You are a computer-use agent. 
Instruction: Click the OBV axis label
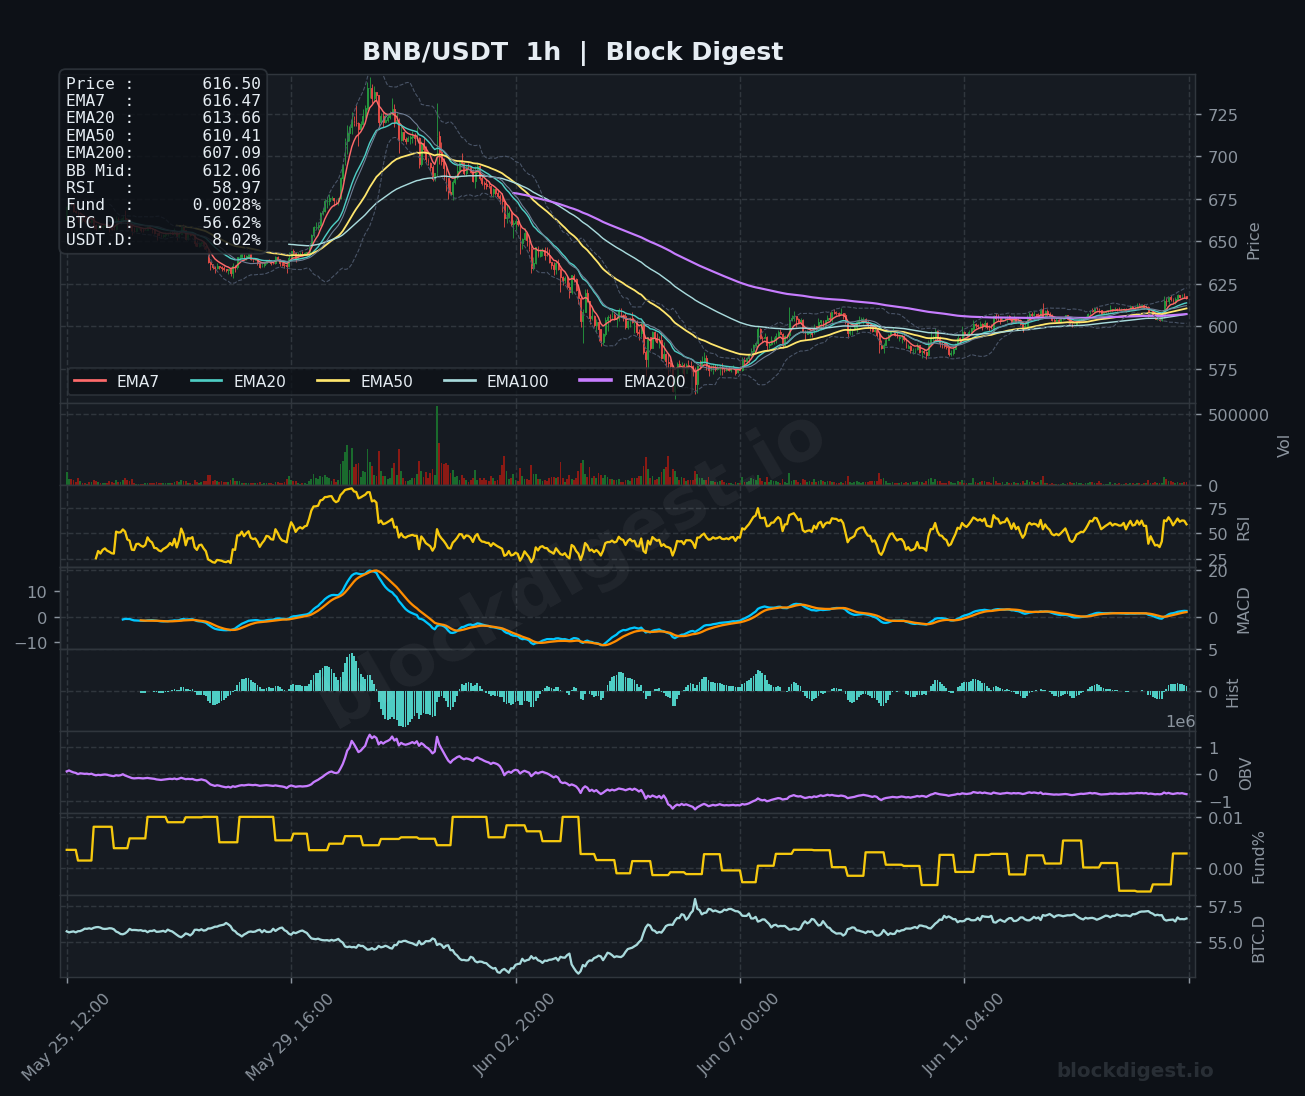(1245, 774)
